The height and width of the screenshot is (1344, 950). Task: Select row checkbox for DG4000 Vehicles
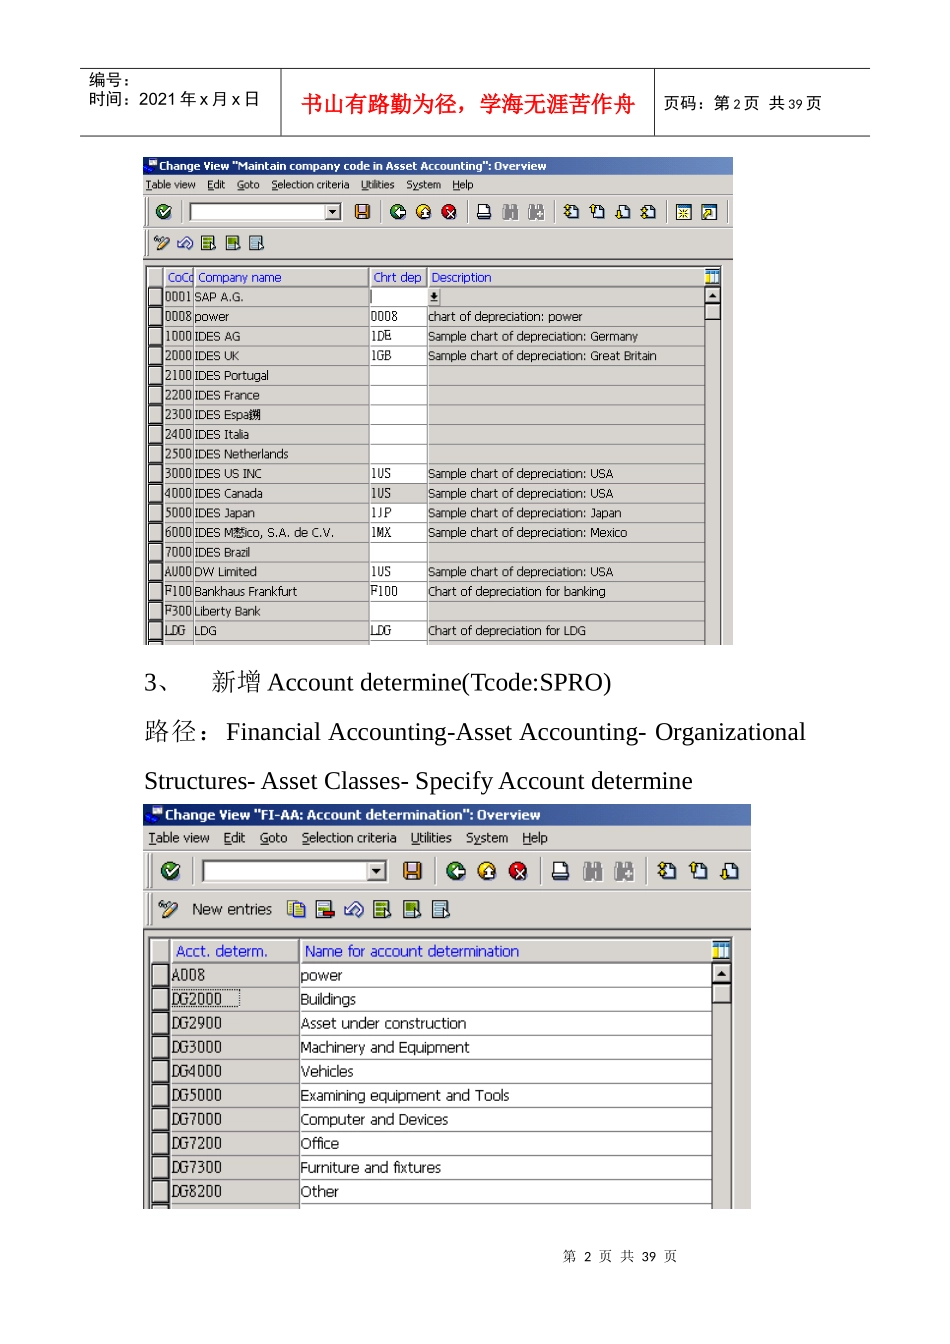pyautogui.click(x=160, y=1071)
